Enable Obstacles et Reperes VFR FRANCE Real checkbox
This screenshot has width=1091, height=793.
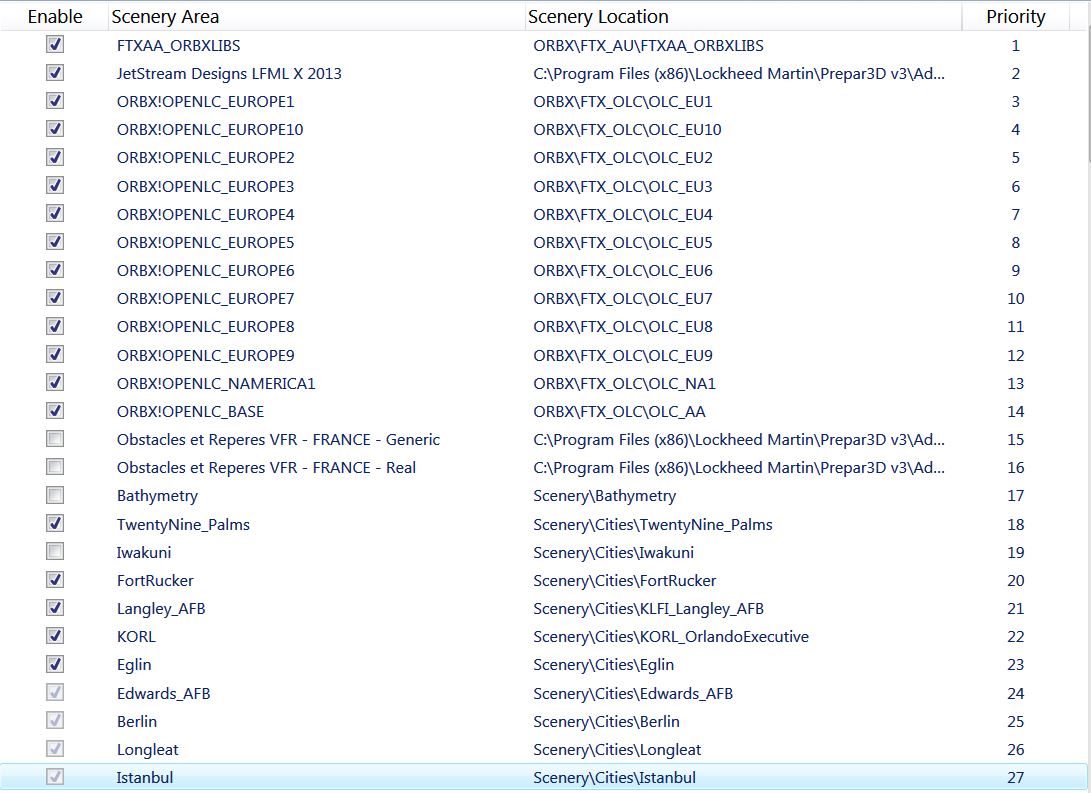coord(55,466)
